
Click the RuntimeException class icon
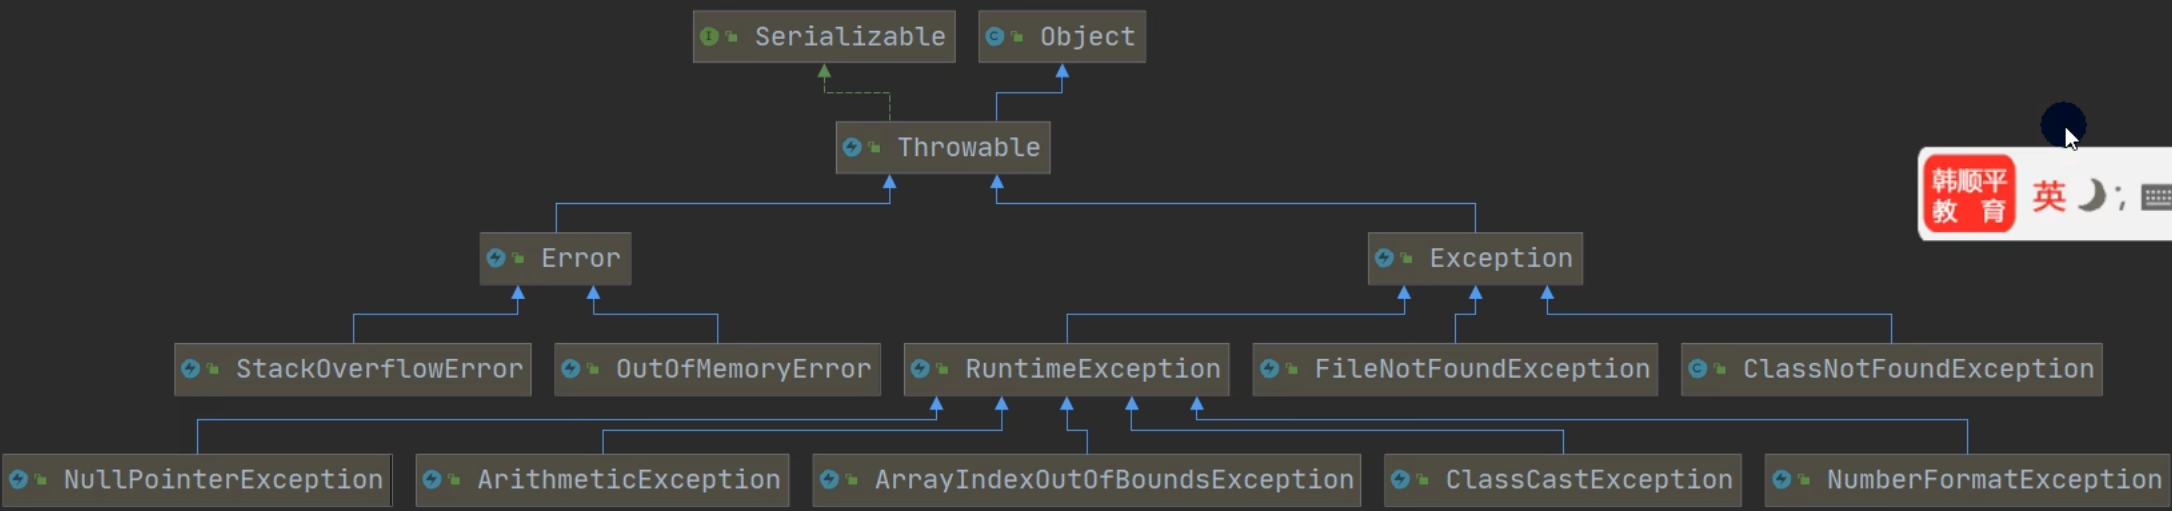920,369
